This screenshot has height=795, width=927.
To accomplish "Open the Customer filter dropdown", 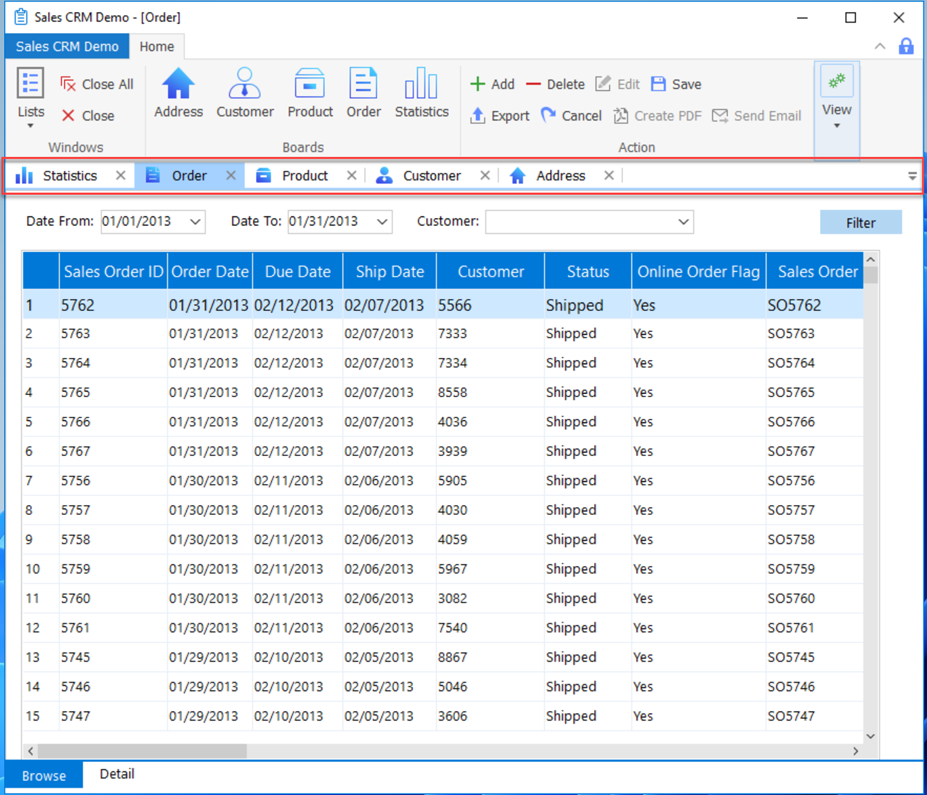I will [684, 222].
